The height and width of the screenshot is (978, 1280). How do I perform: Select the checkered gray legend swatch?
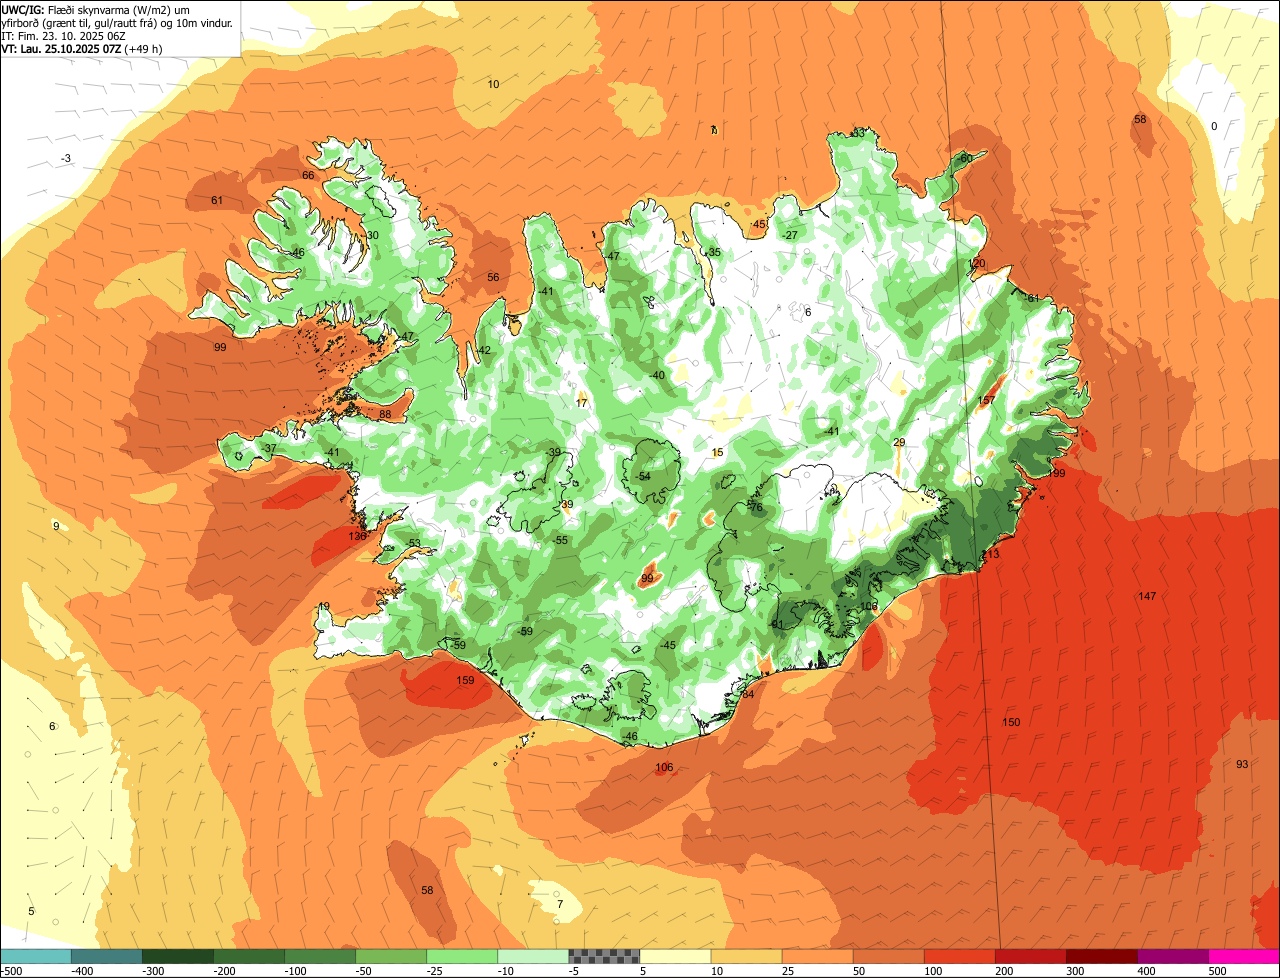tap(604, 956)
